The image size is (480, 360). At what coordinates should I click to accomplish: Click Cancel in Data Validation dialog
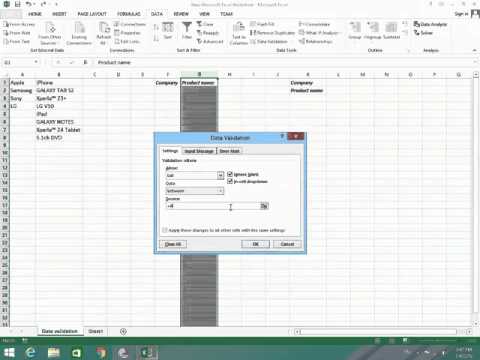tap(287, 244)
